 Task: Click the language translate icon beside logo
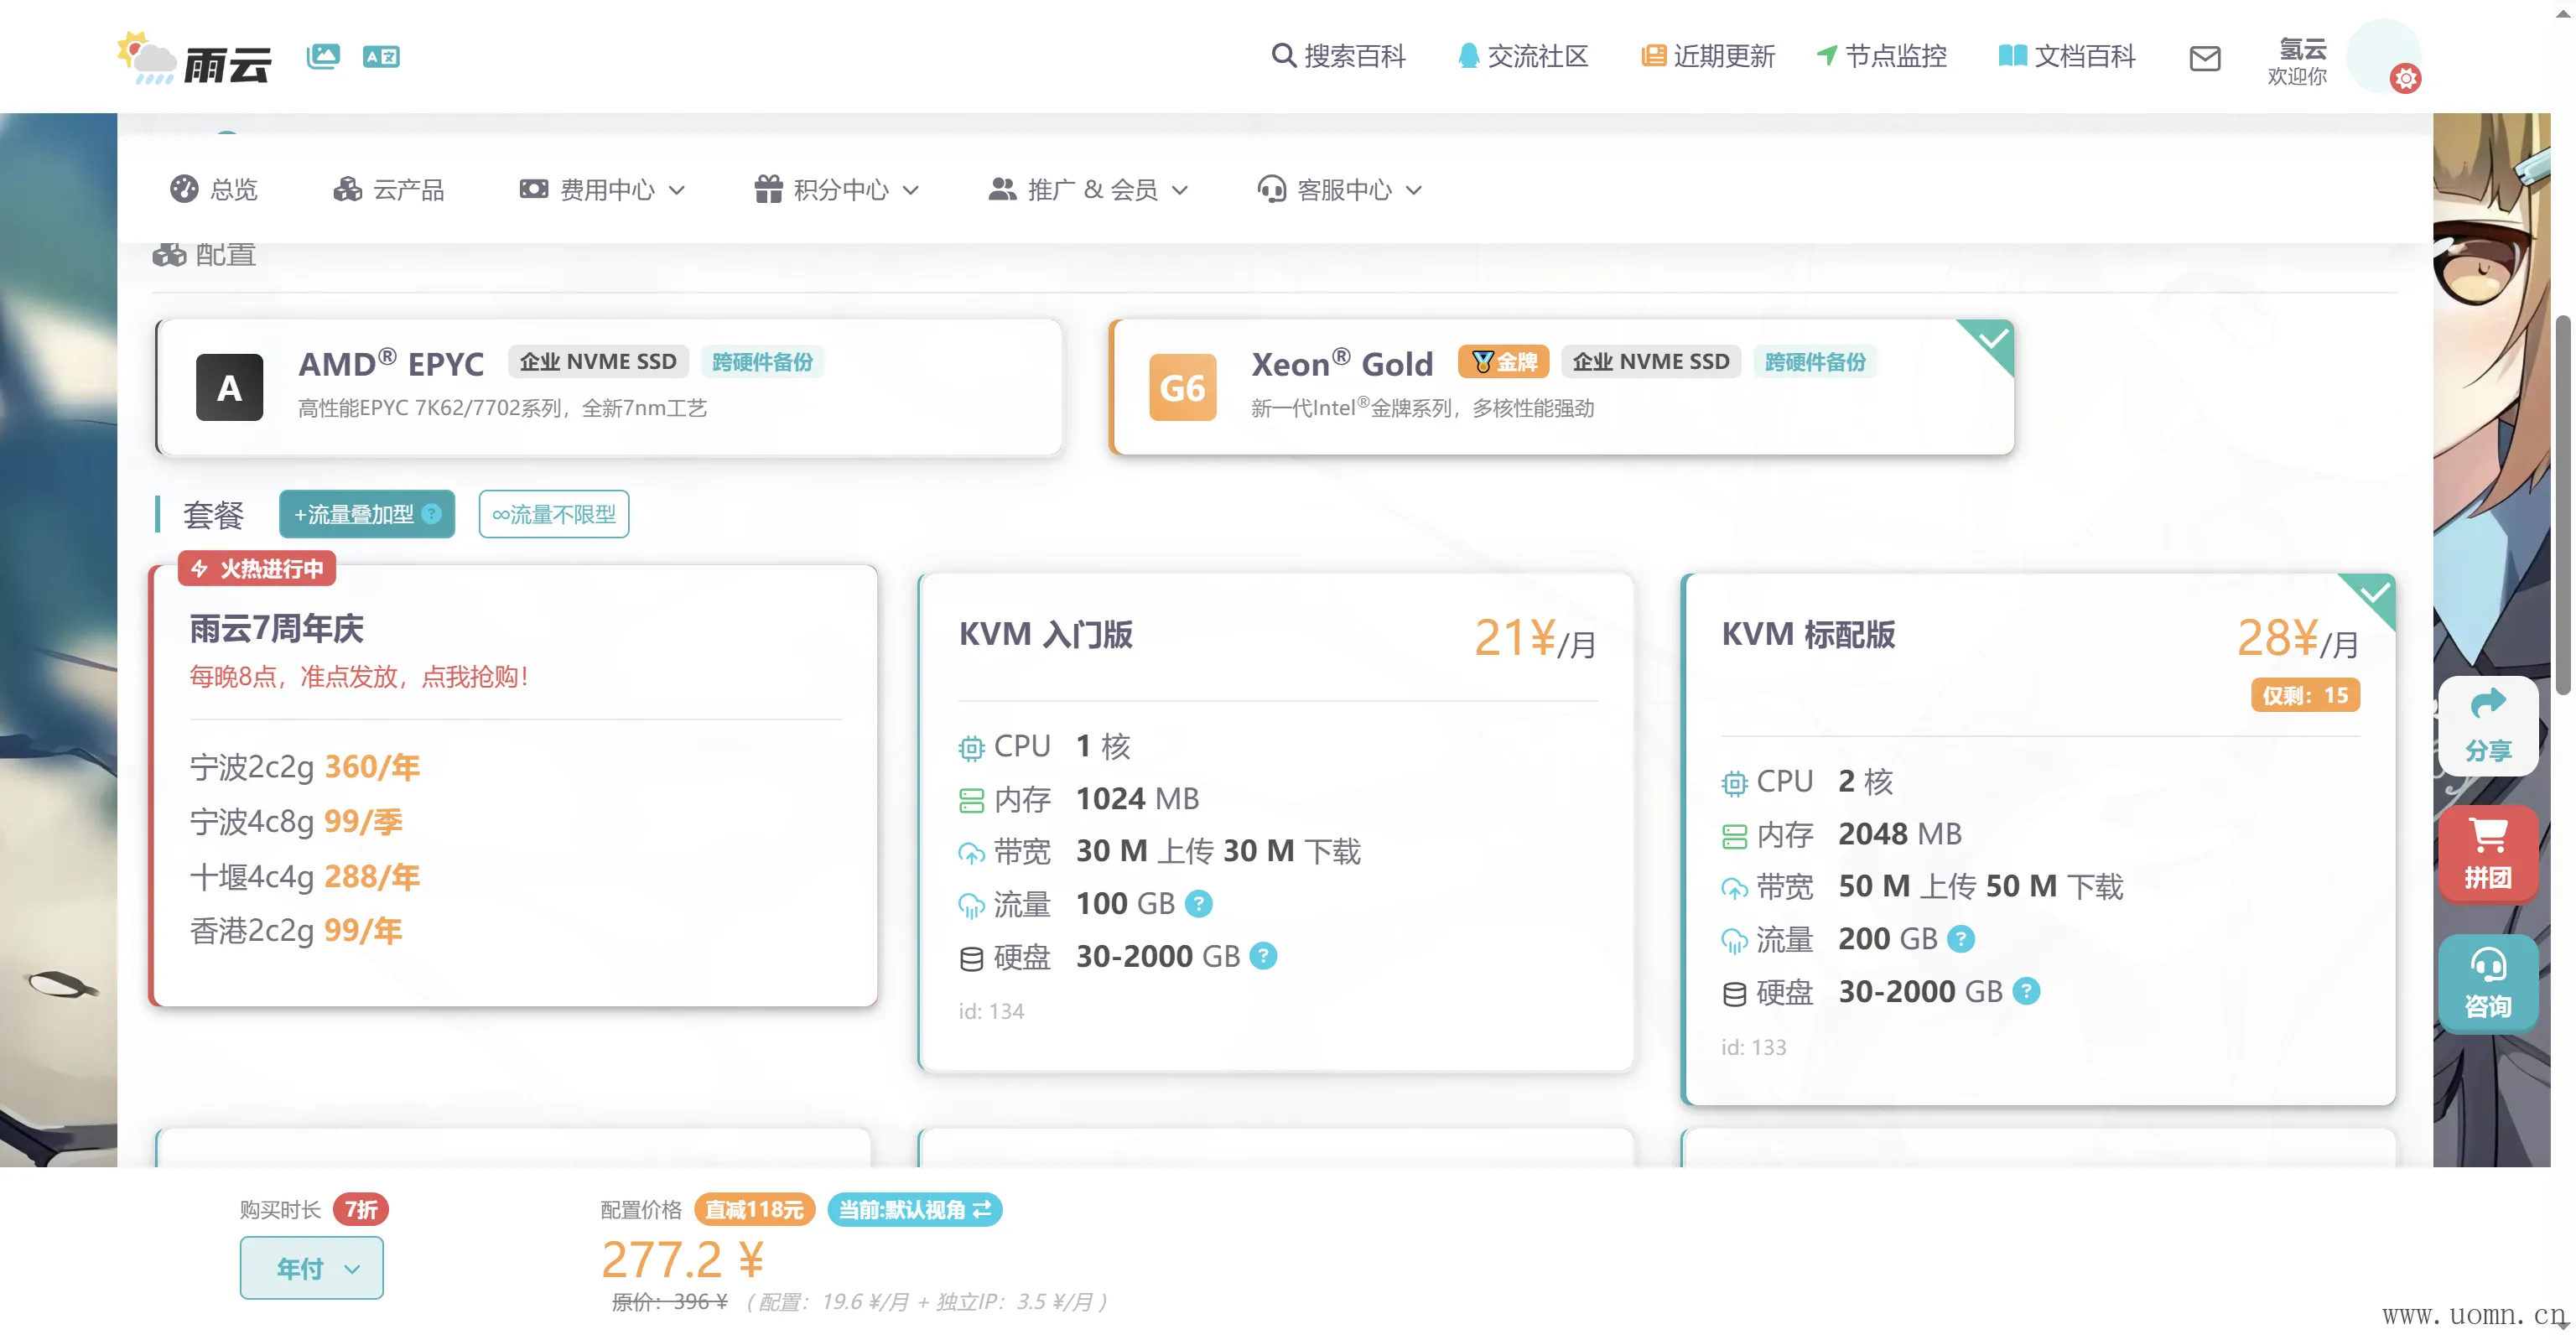click(381, 57)
